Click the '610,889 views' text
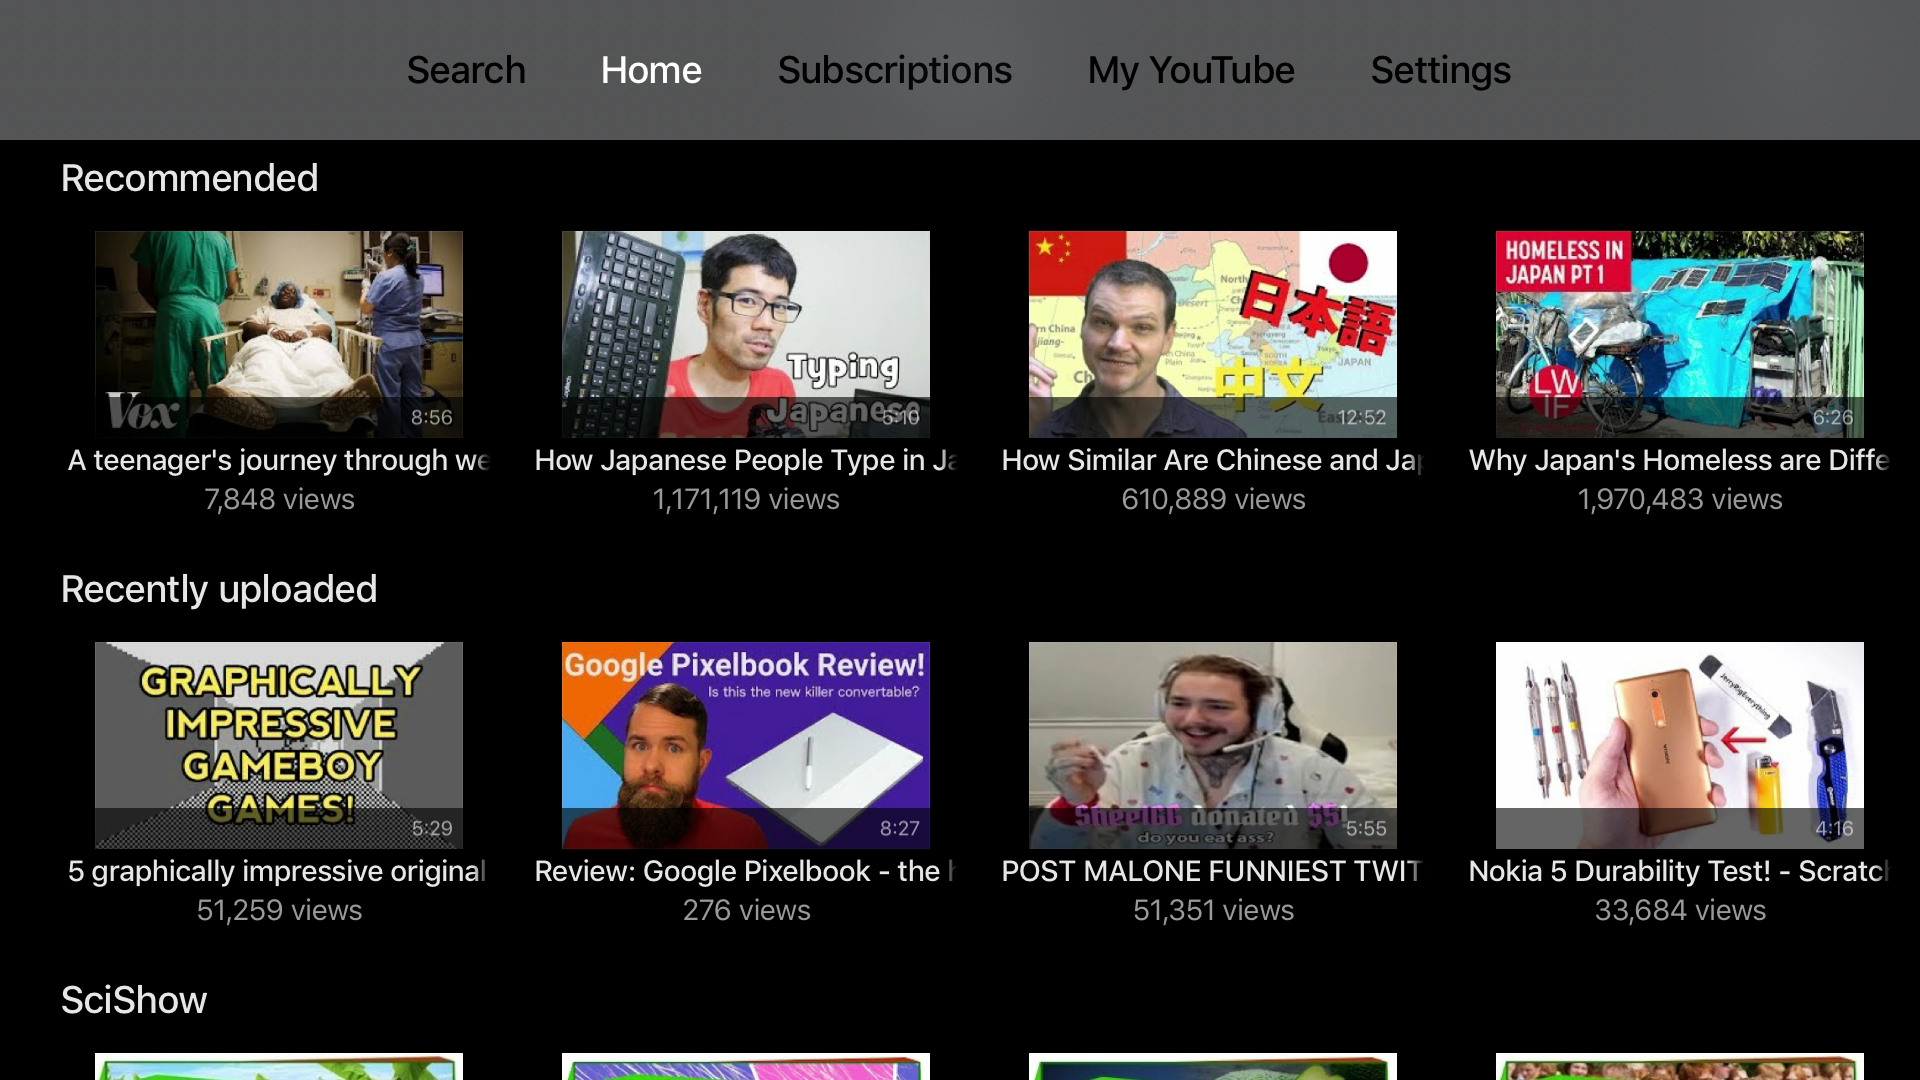 (x=1213, y=499)
